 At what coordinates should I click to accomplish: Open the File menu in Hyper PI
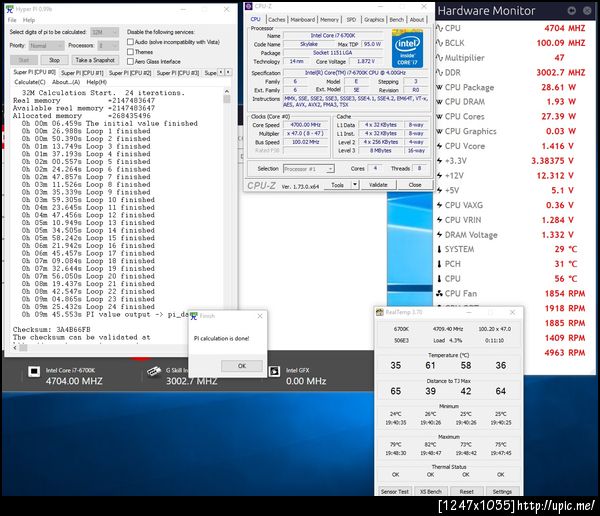click(12, 20)
